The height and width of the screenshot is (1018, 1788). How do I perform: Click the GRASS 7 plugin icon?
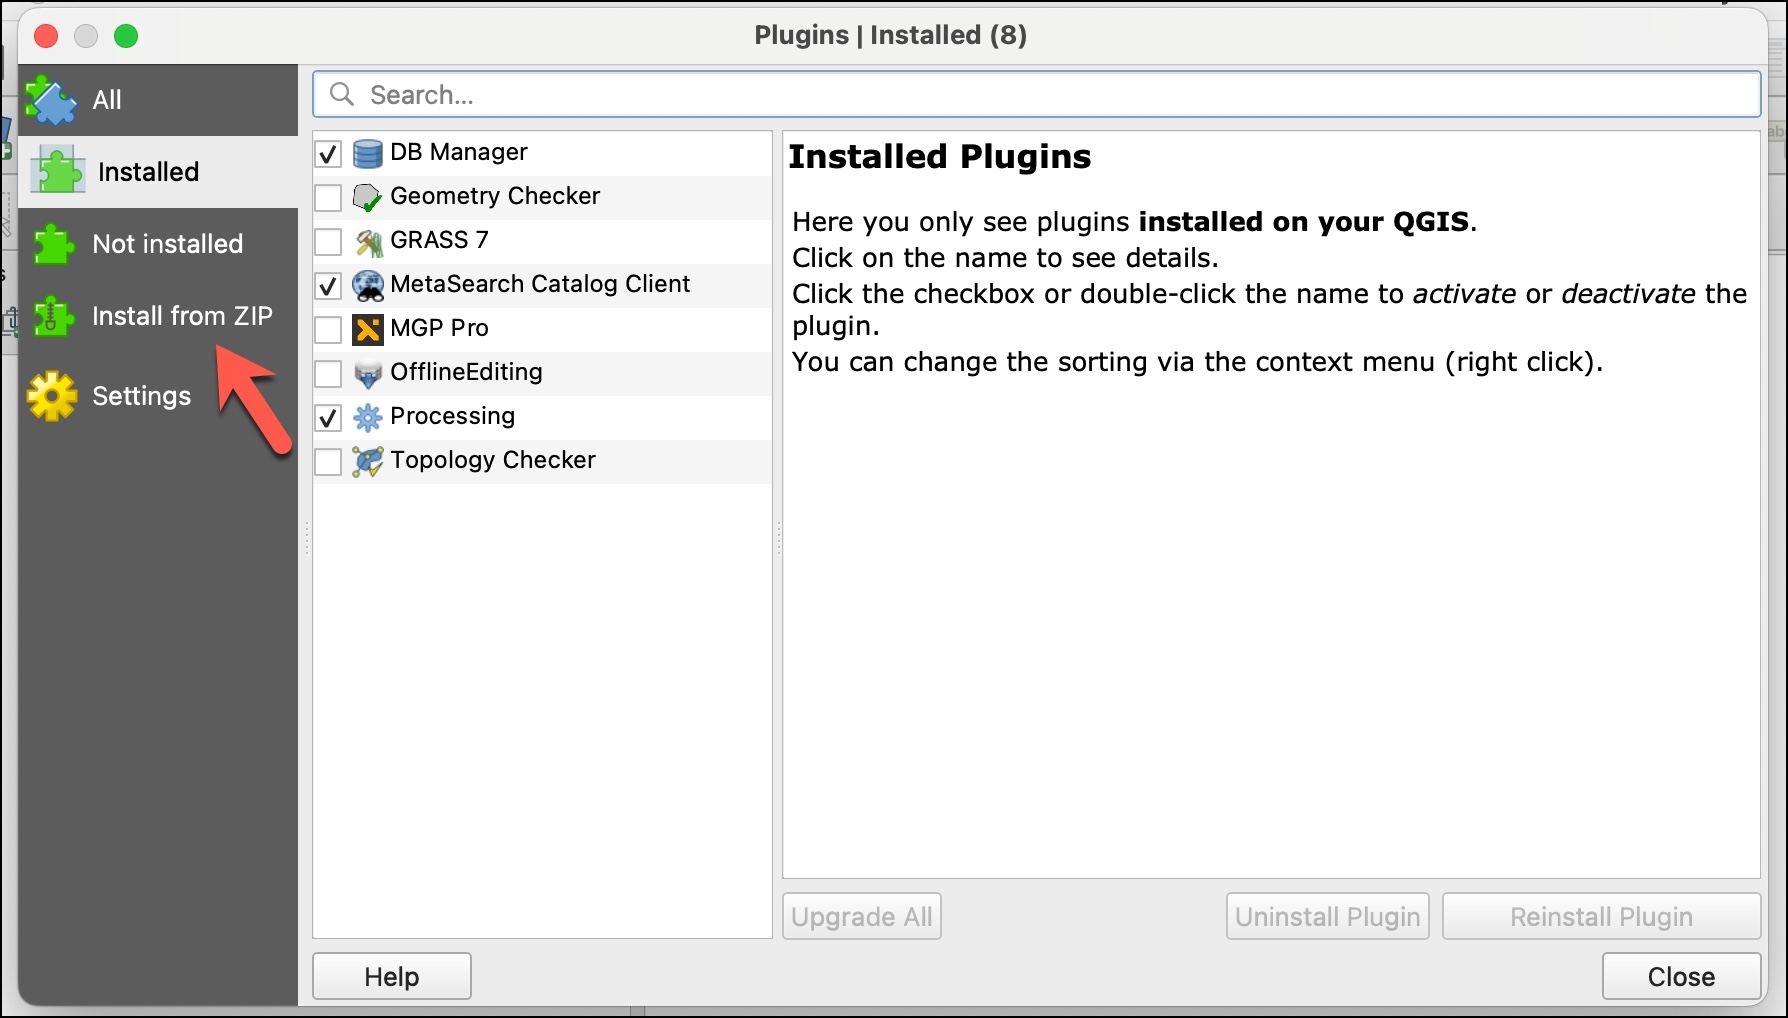tap(368, 241)
